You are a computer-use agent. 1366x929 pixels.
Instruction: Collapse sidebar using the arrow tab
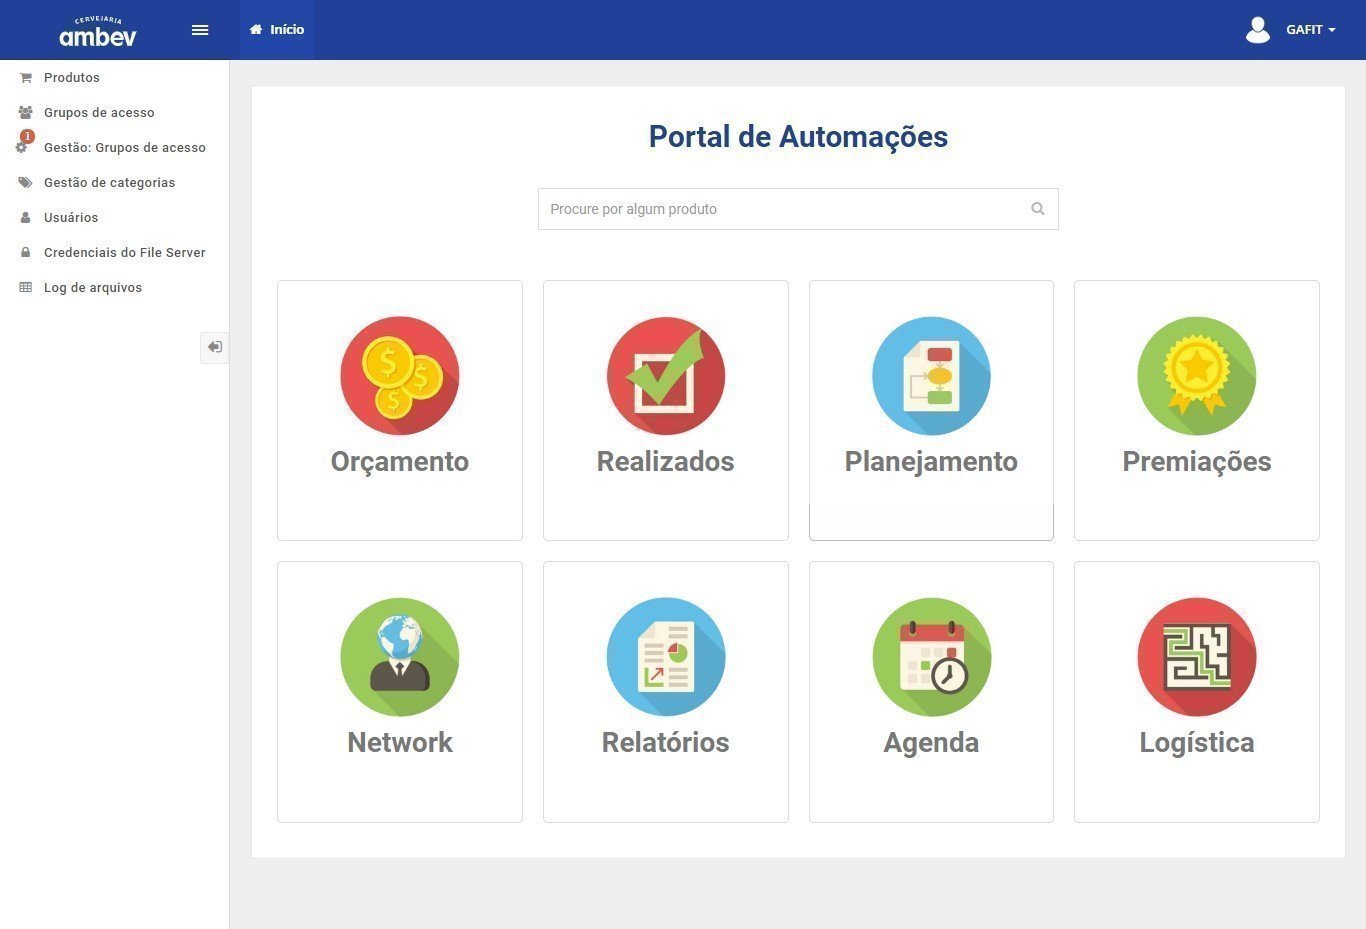[214, 347]
